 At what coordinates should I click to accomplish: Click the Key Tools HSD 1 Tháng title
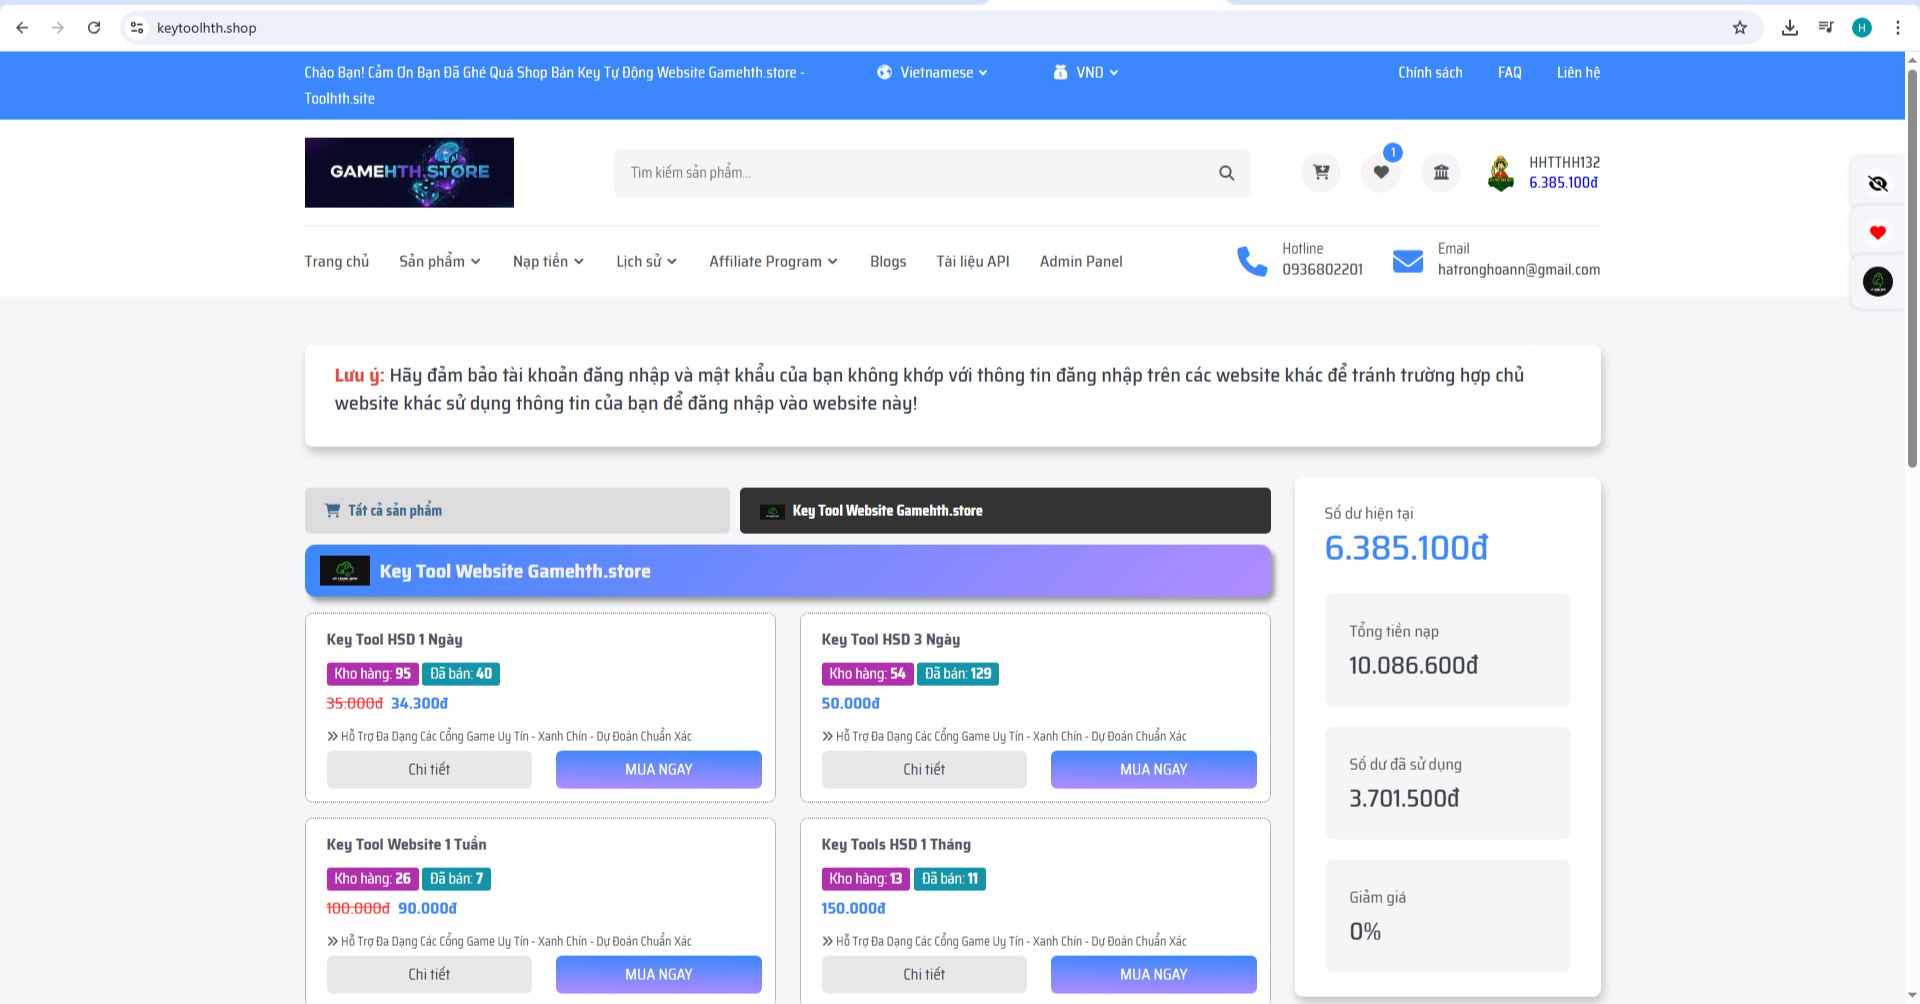tap(896, 844)
